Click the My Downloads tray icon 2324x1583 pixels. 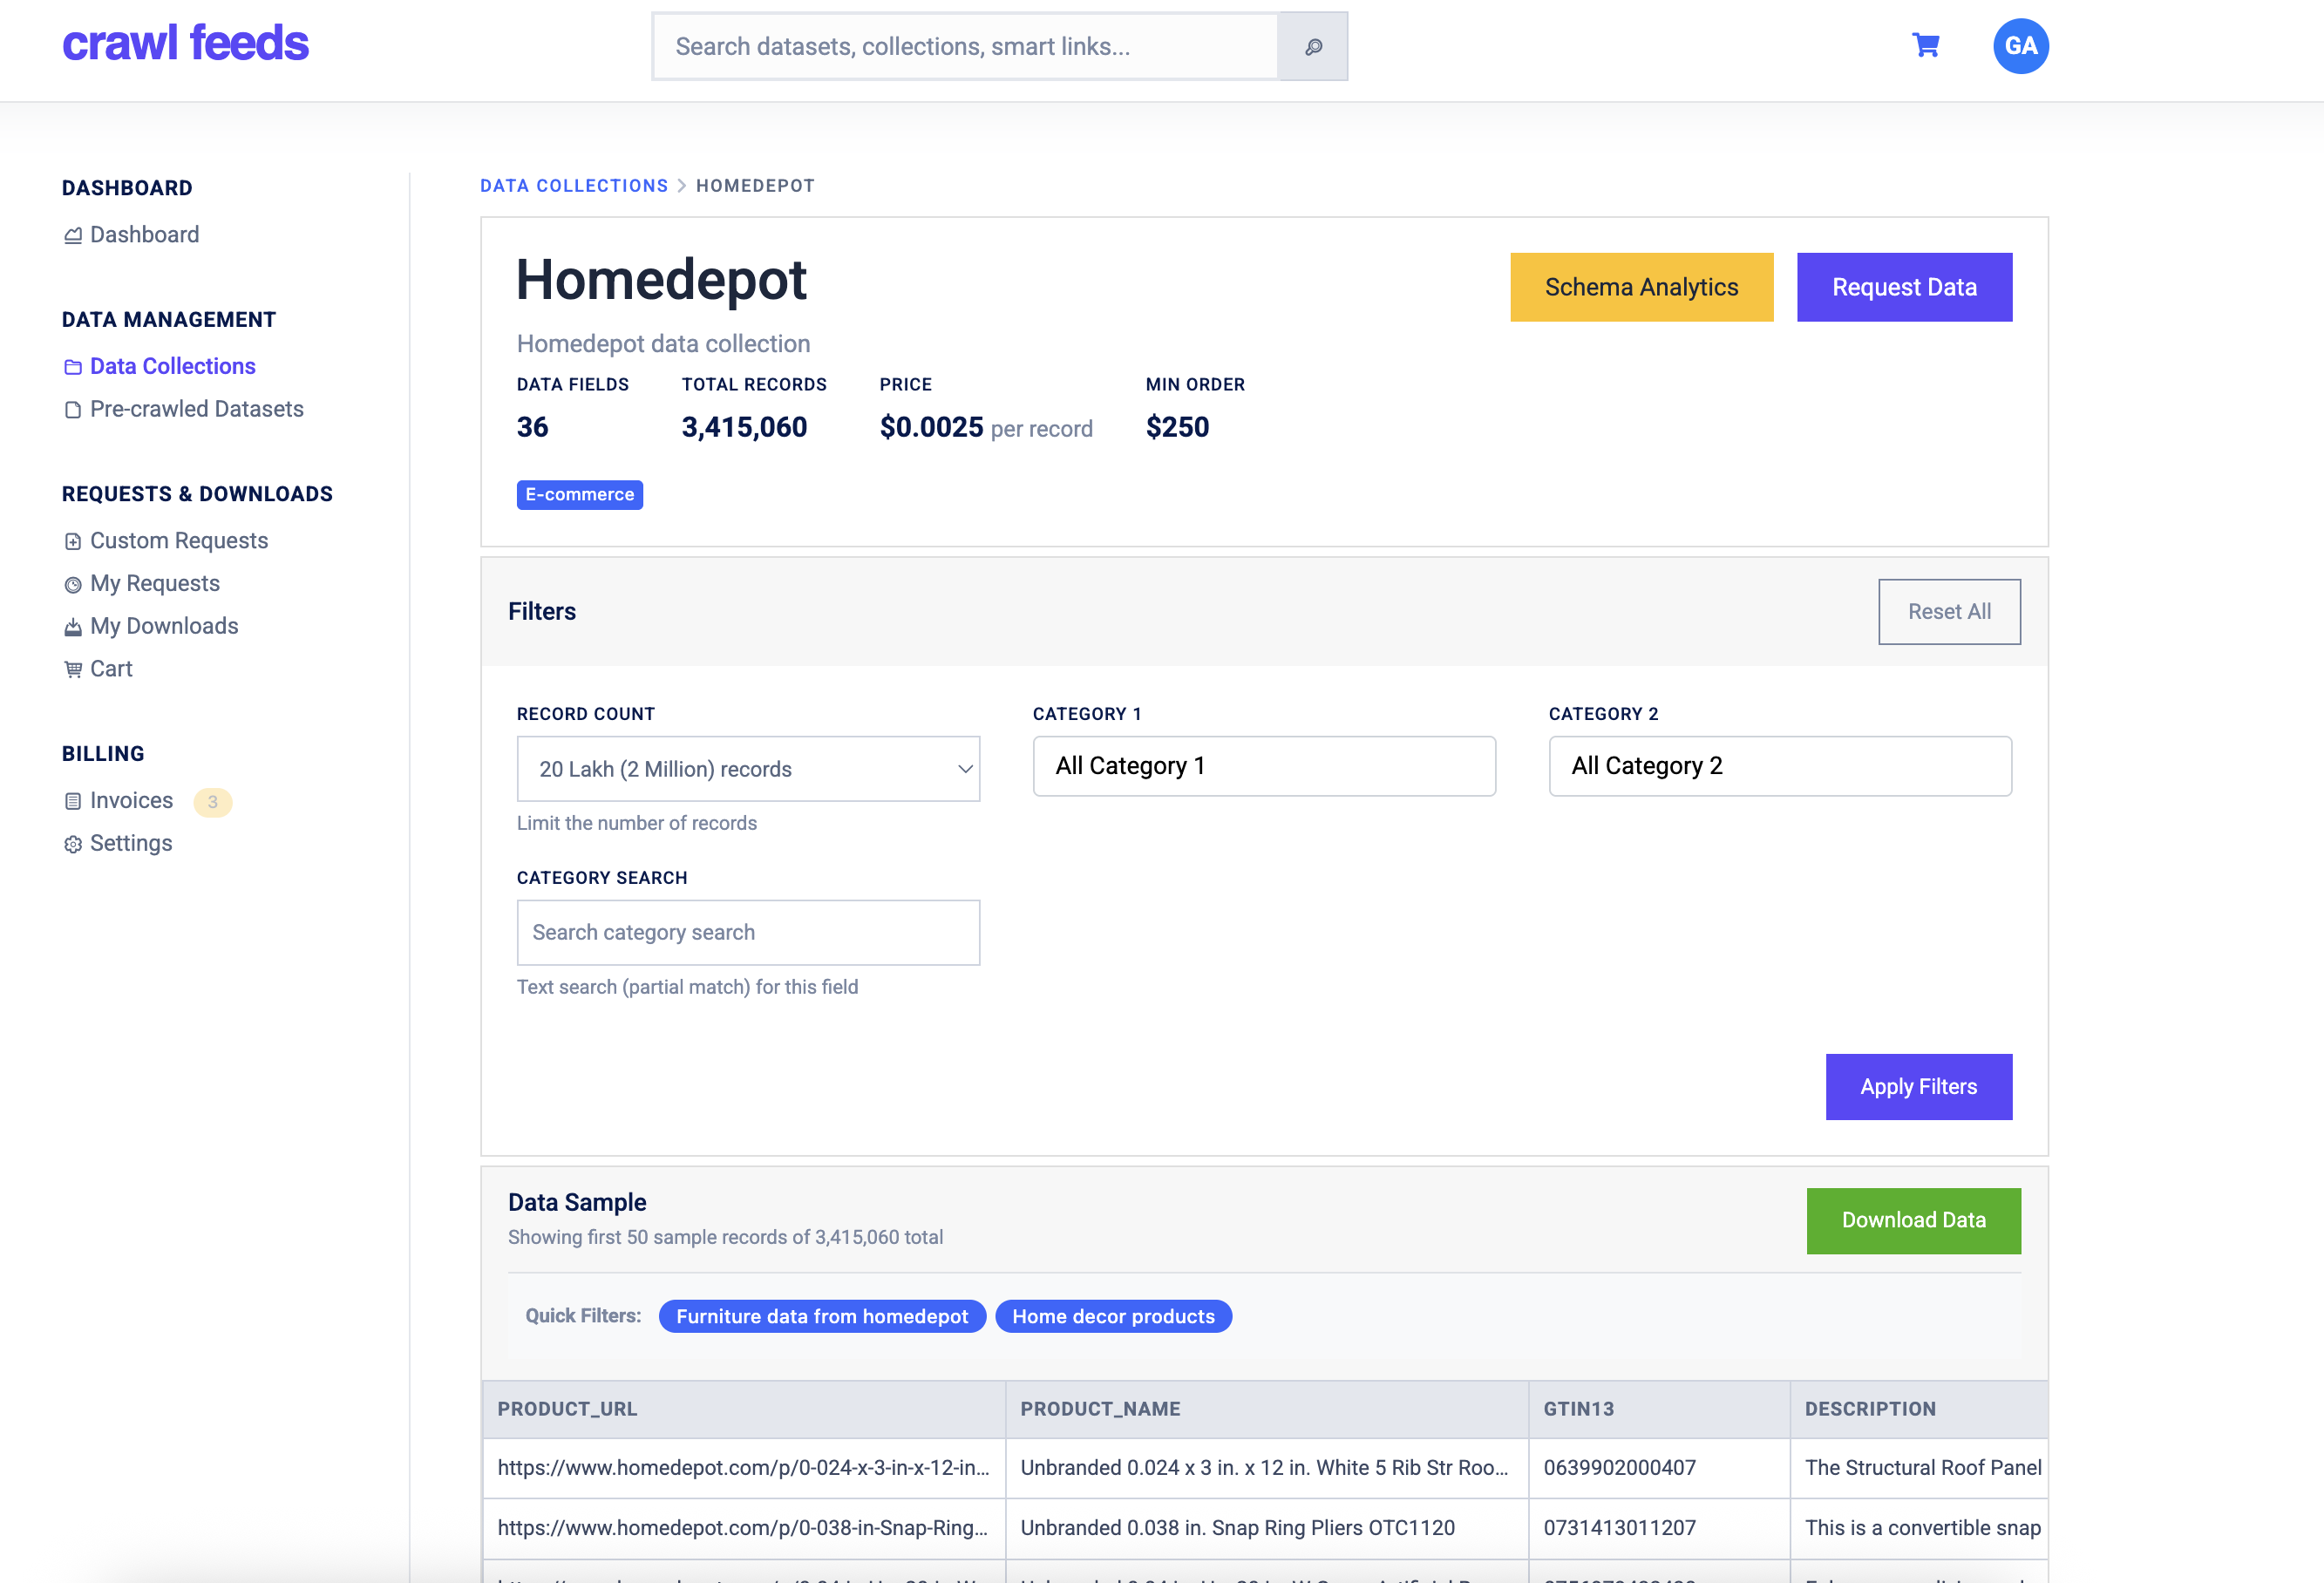73,628
